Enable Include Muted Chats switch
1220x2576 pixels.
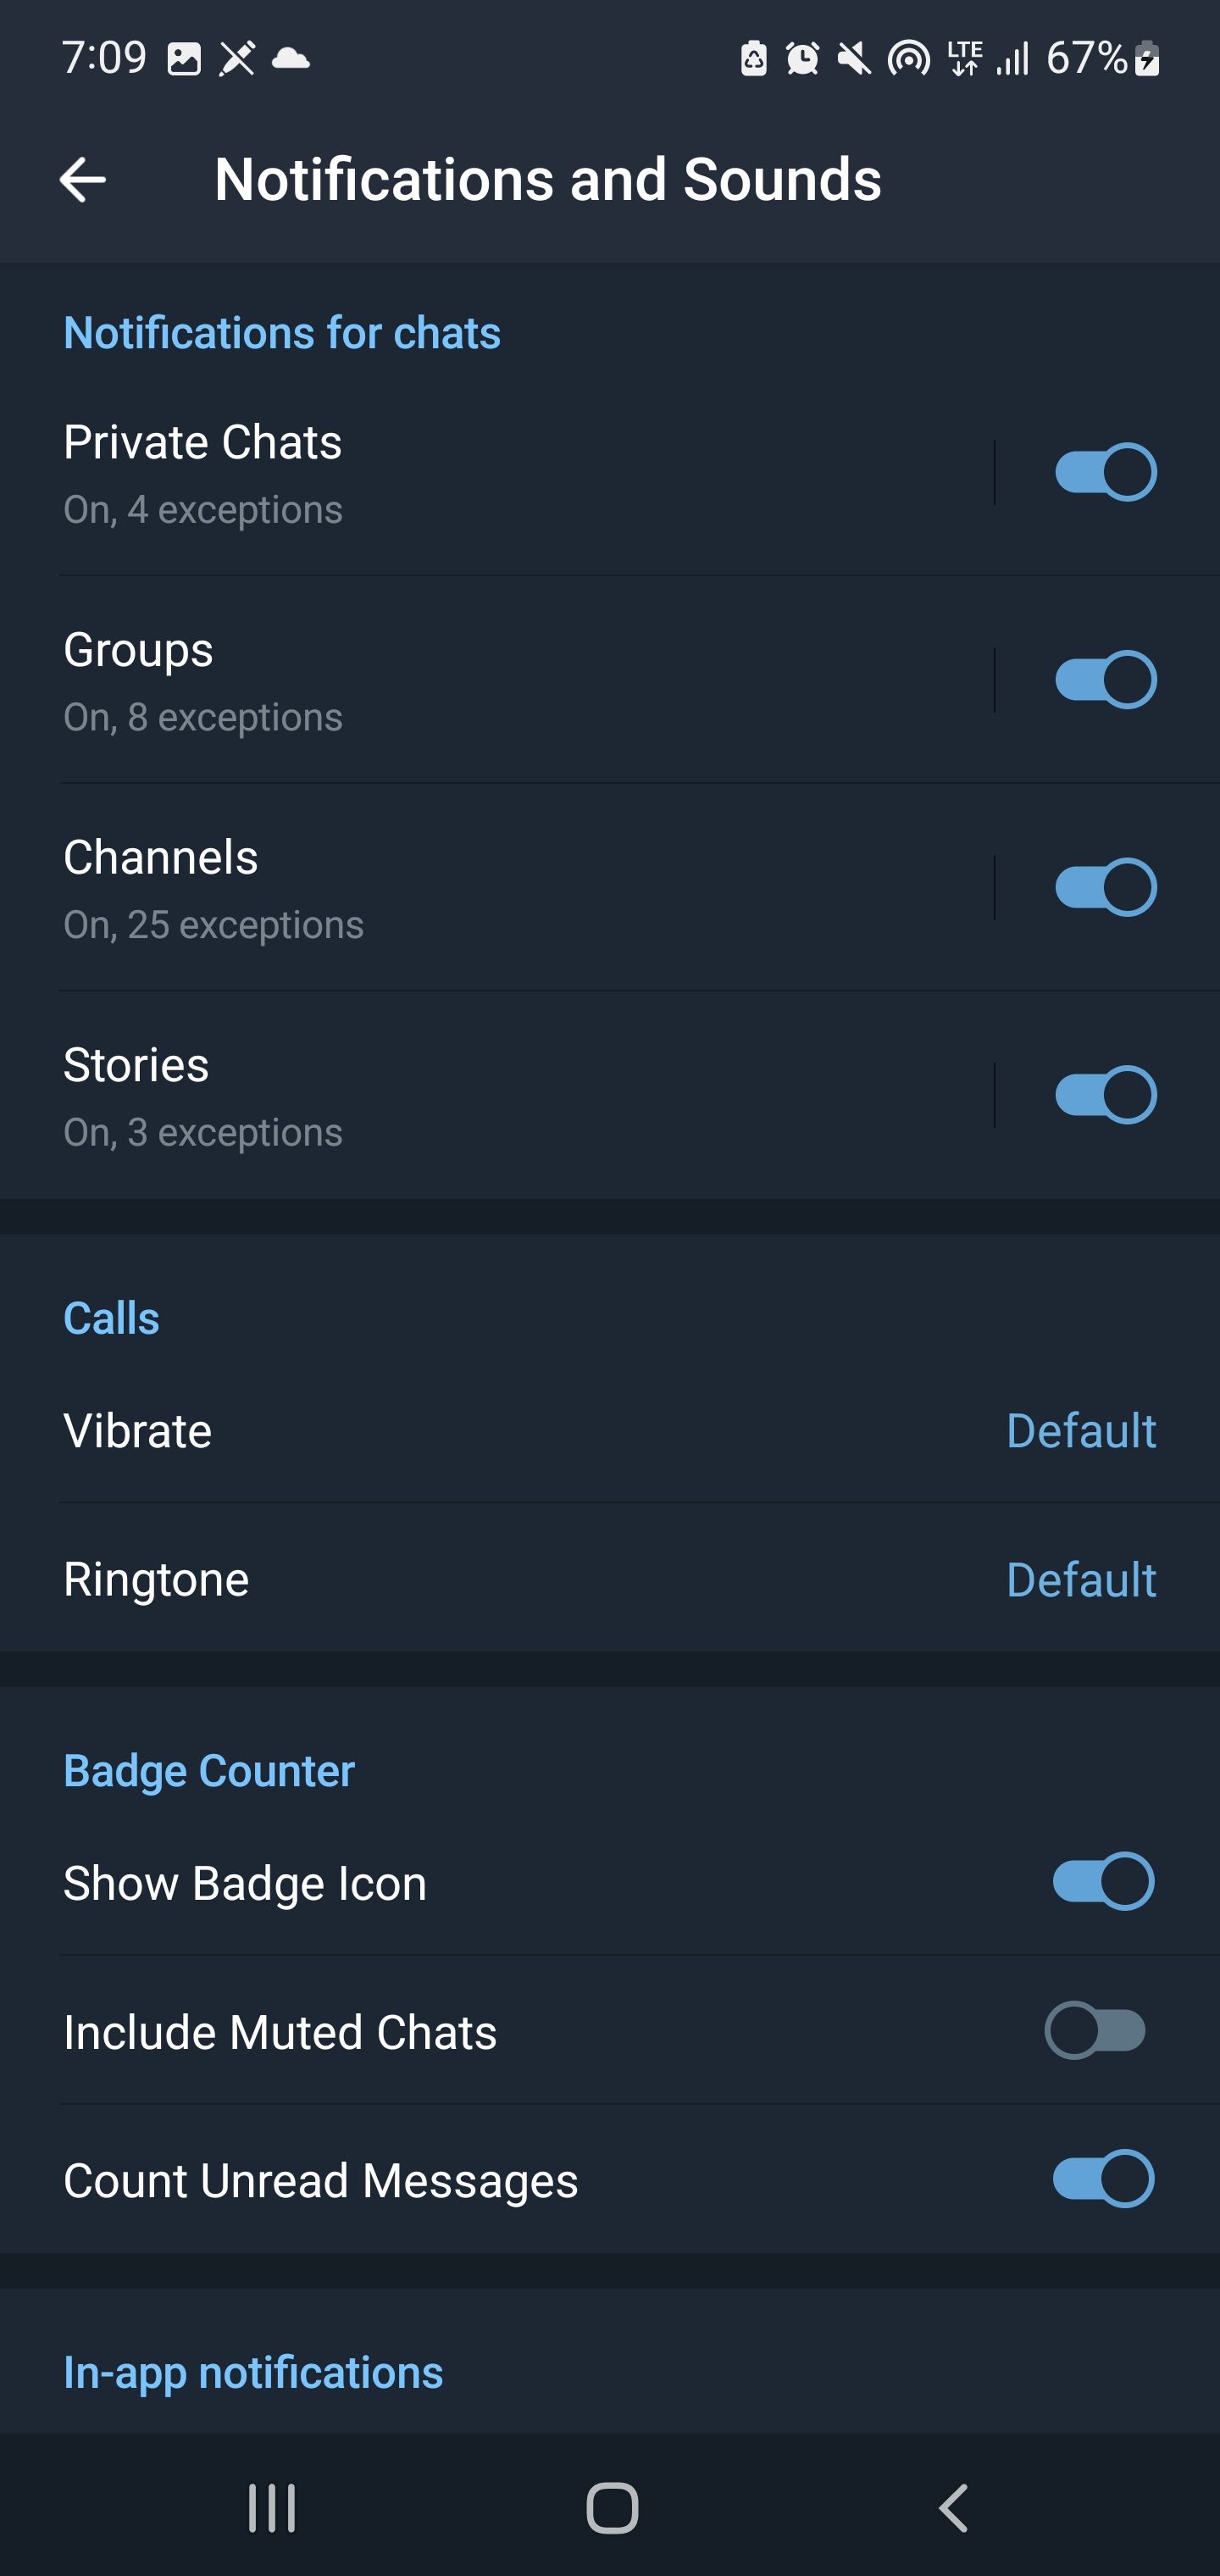[x=1096, y=2031]
